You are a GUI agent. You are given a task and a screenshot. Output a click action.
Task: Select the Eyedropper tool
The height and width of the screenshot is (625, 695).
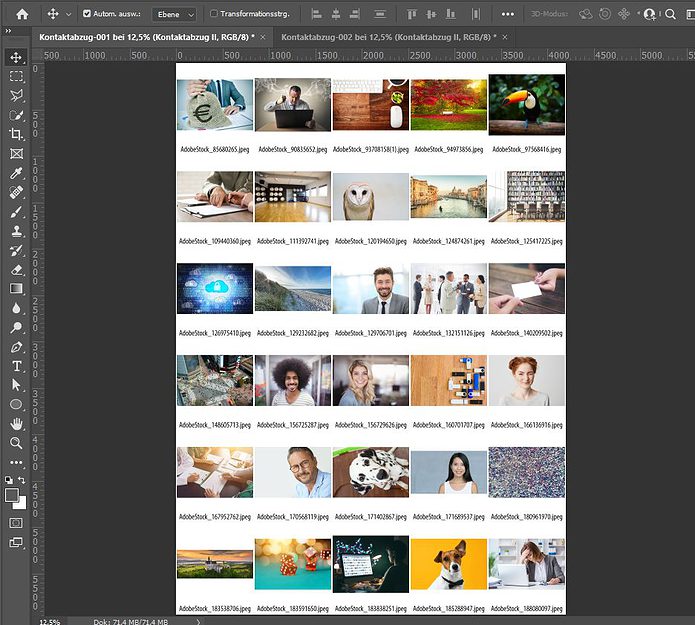pyautogui.click(x=16, y=173)
